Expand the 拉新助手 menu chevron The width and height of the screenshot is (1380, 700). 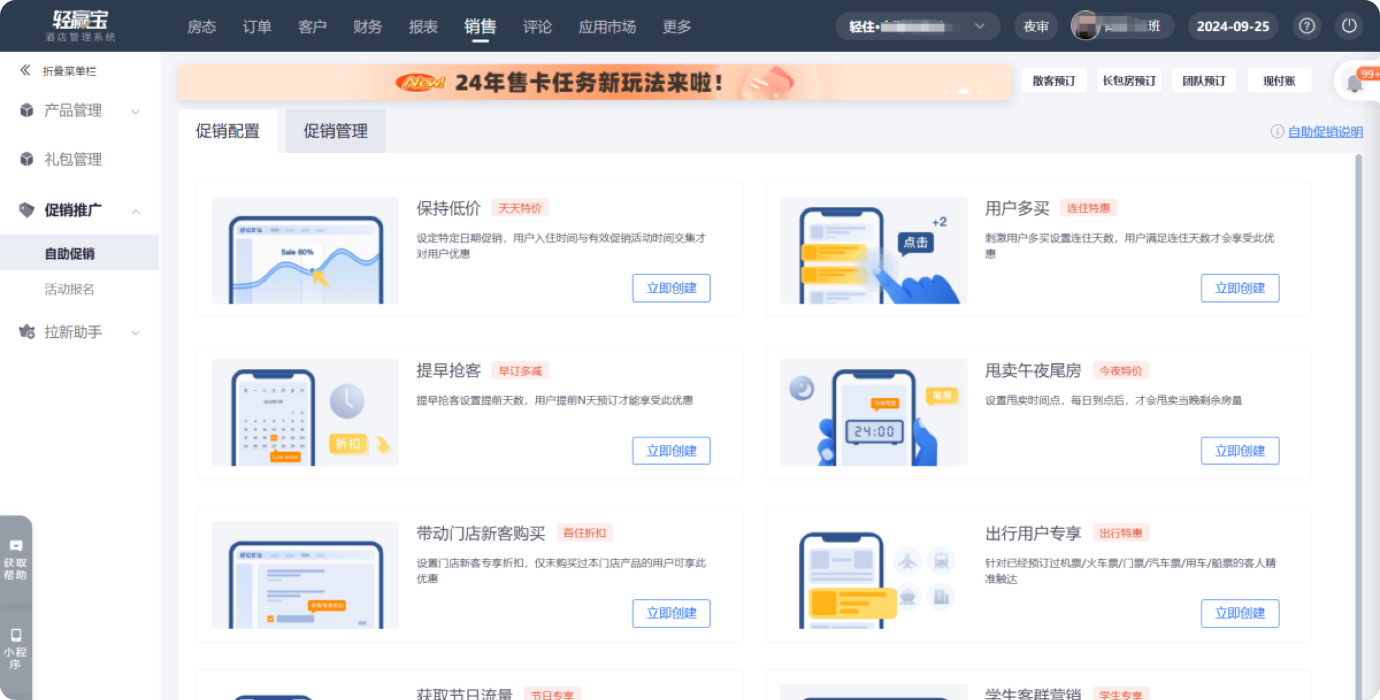pyautogui.click(x=135, y=332)
